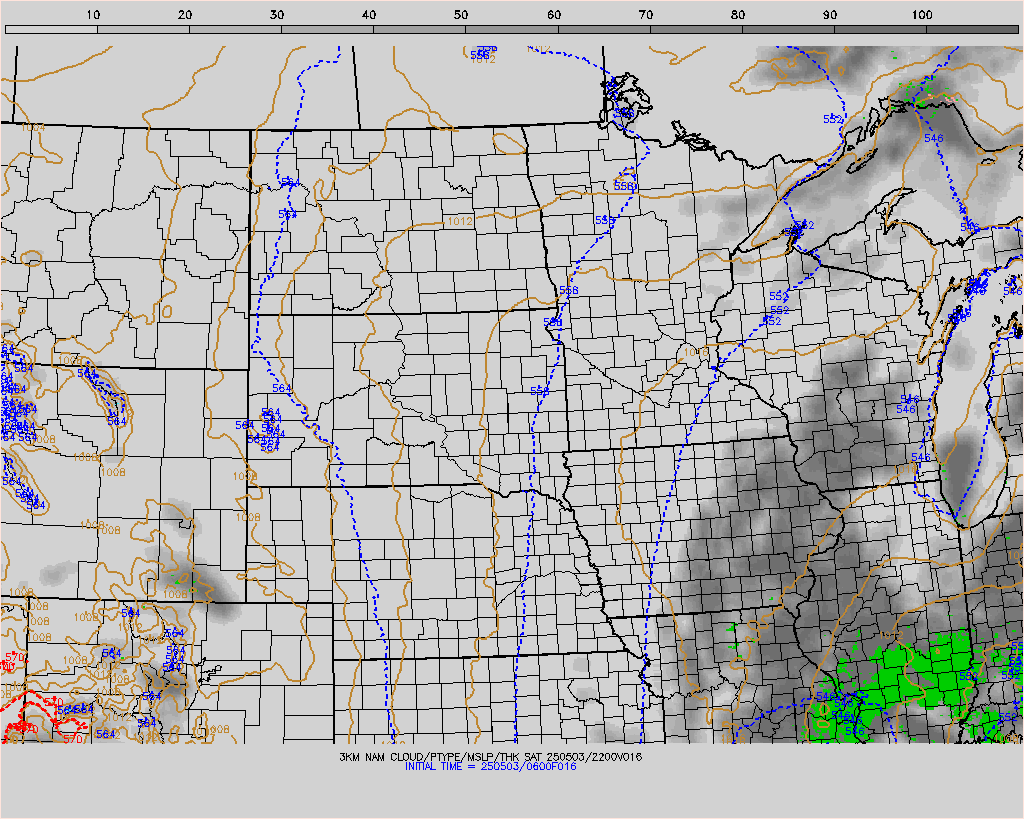Screen dimensions: 1024x819
Task: Pick the gray segment between 50 and 60
Action: pos(512,29)
